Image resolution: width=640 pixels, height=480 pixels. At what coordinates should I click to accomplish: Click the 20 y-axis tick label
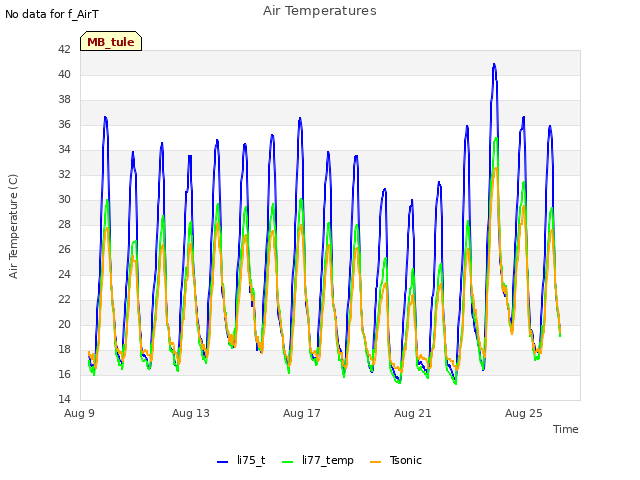(64, 324)
